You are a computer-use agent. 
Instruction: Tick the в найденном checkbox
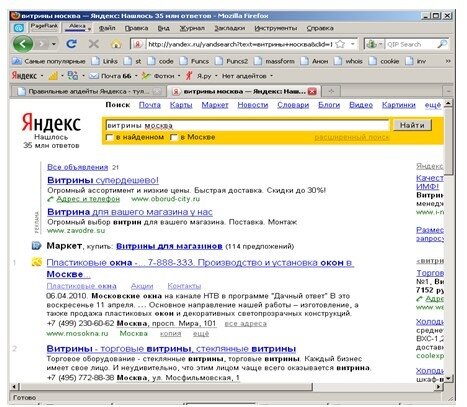point(109,137)
